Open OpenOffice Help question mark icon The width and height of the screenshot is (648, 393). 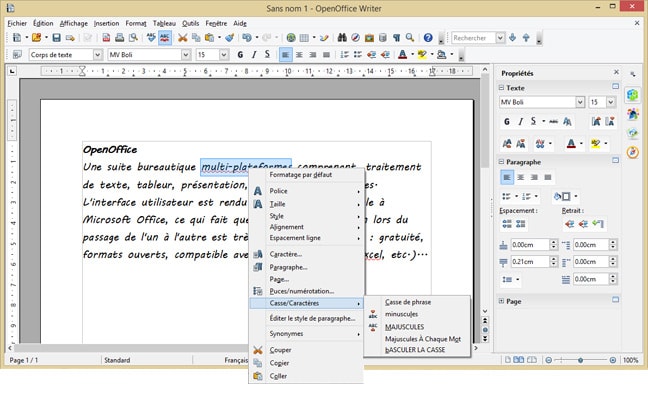428,38
